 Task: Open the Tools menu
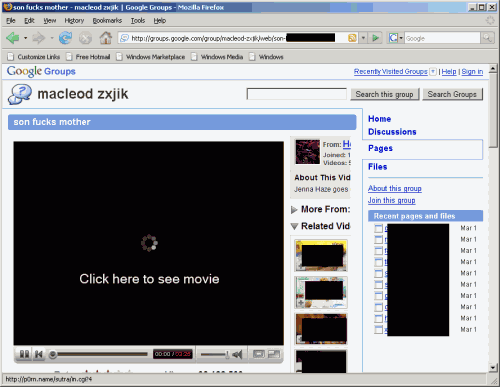[x=138, y=21]
